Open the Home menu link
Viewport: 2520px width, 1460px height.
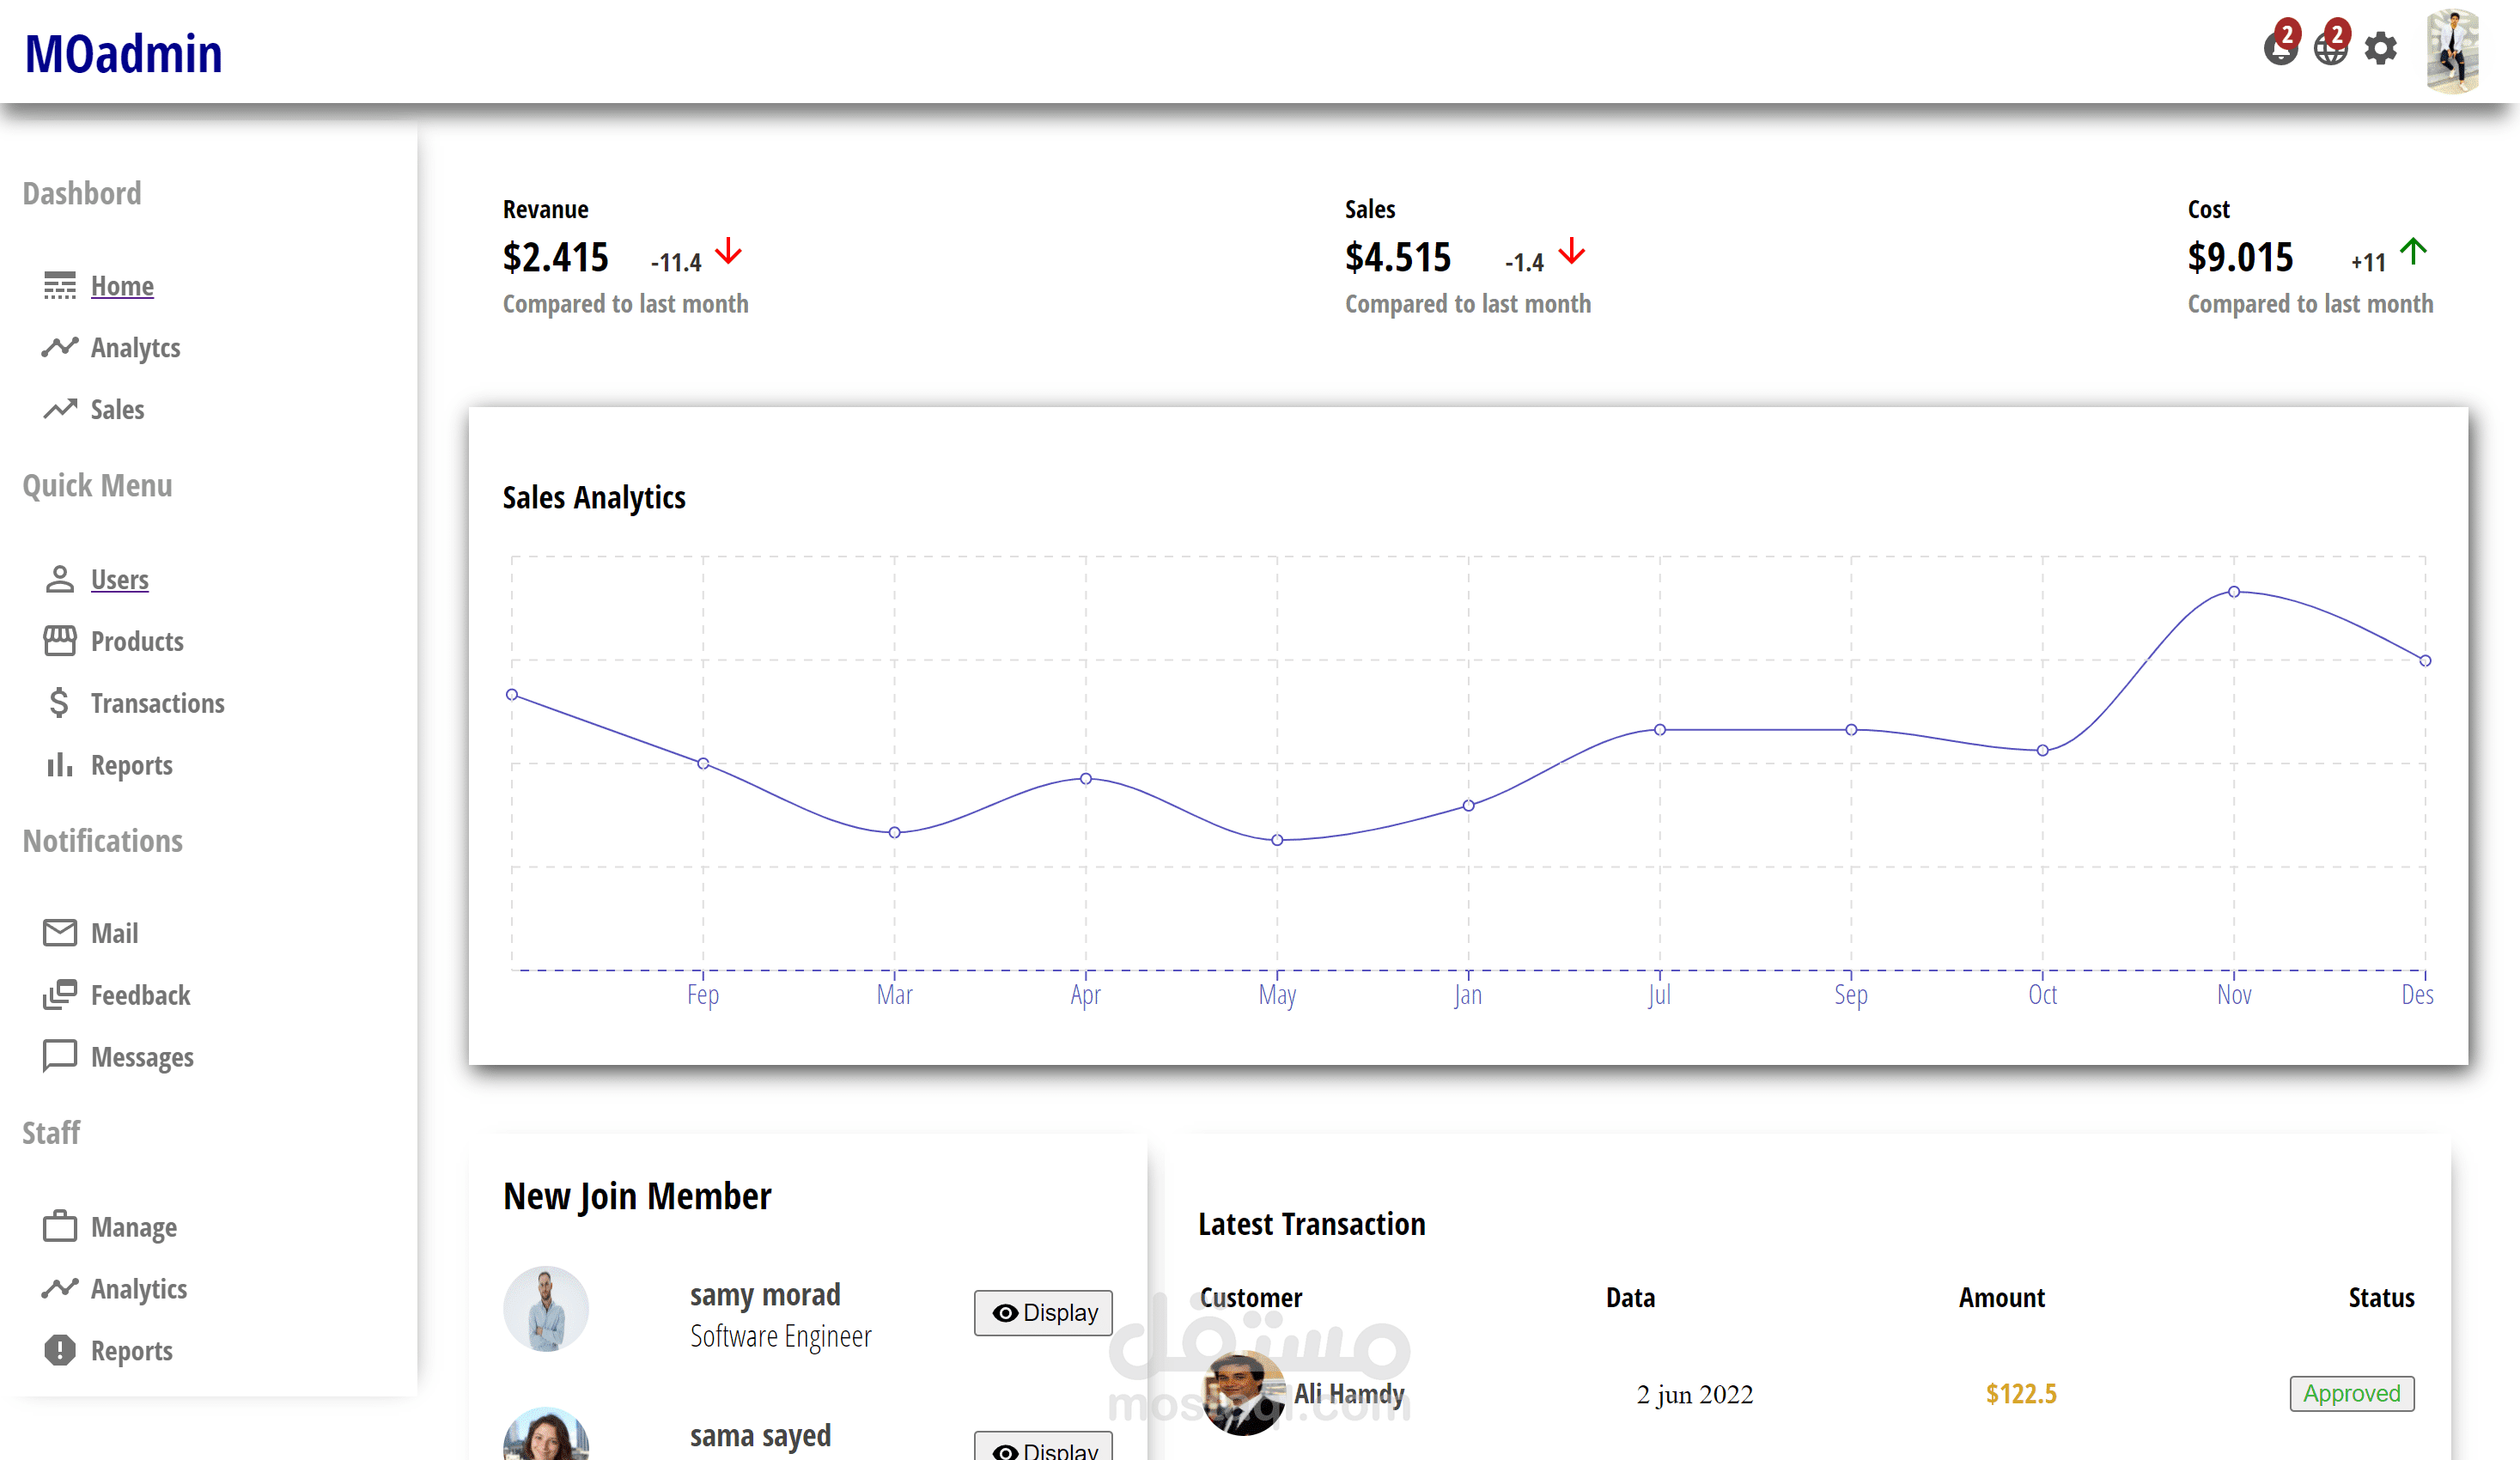click(122, 286)
